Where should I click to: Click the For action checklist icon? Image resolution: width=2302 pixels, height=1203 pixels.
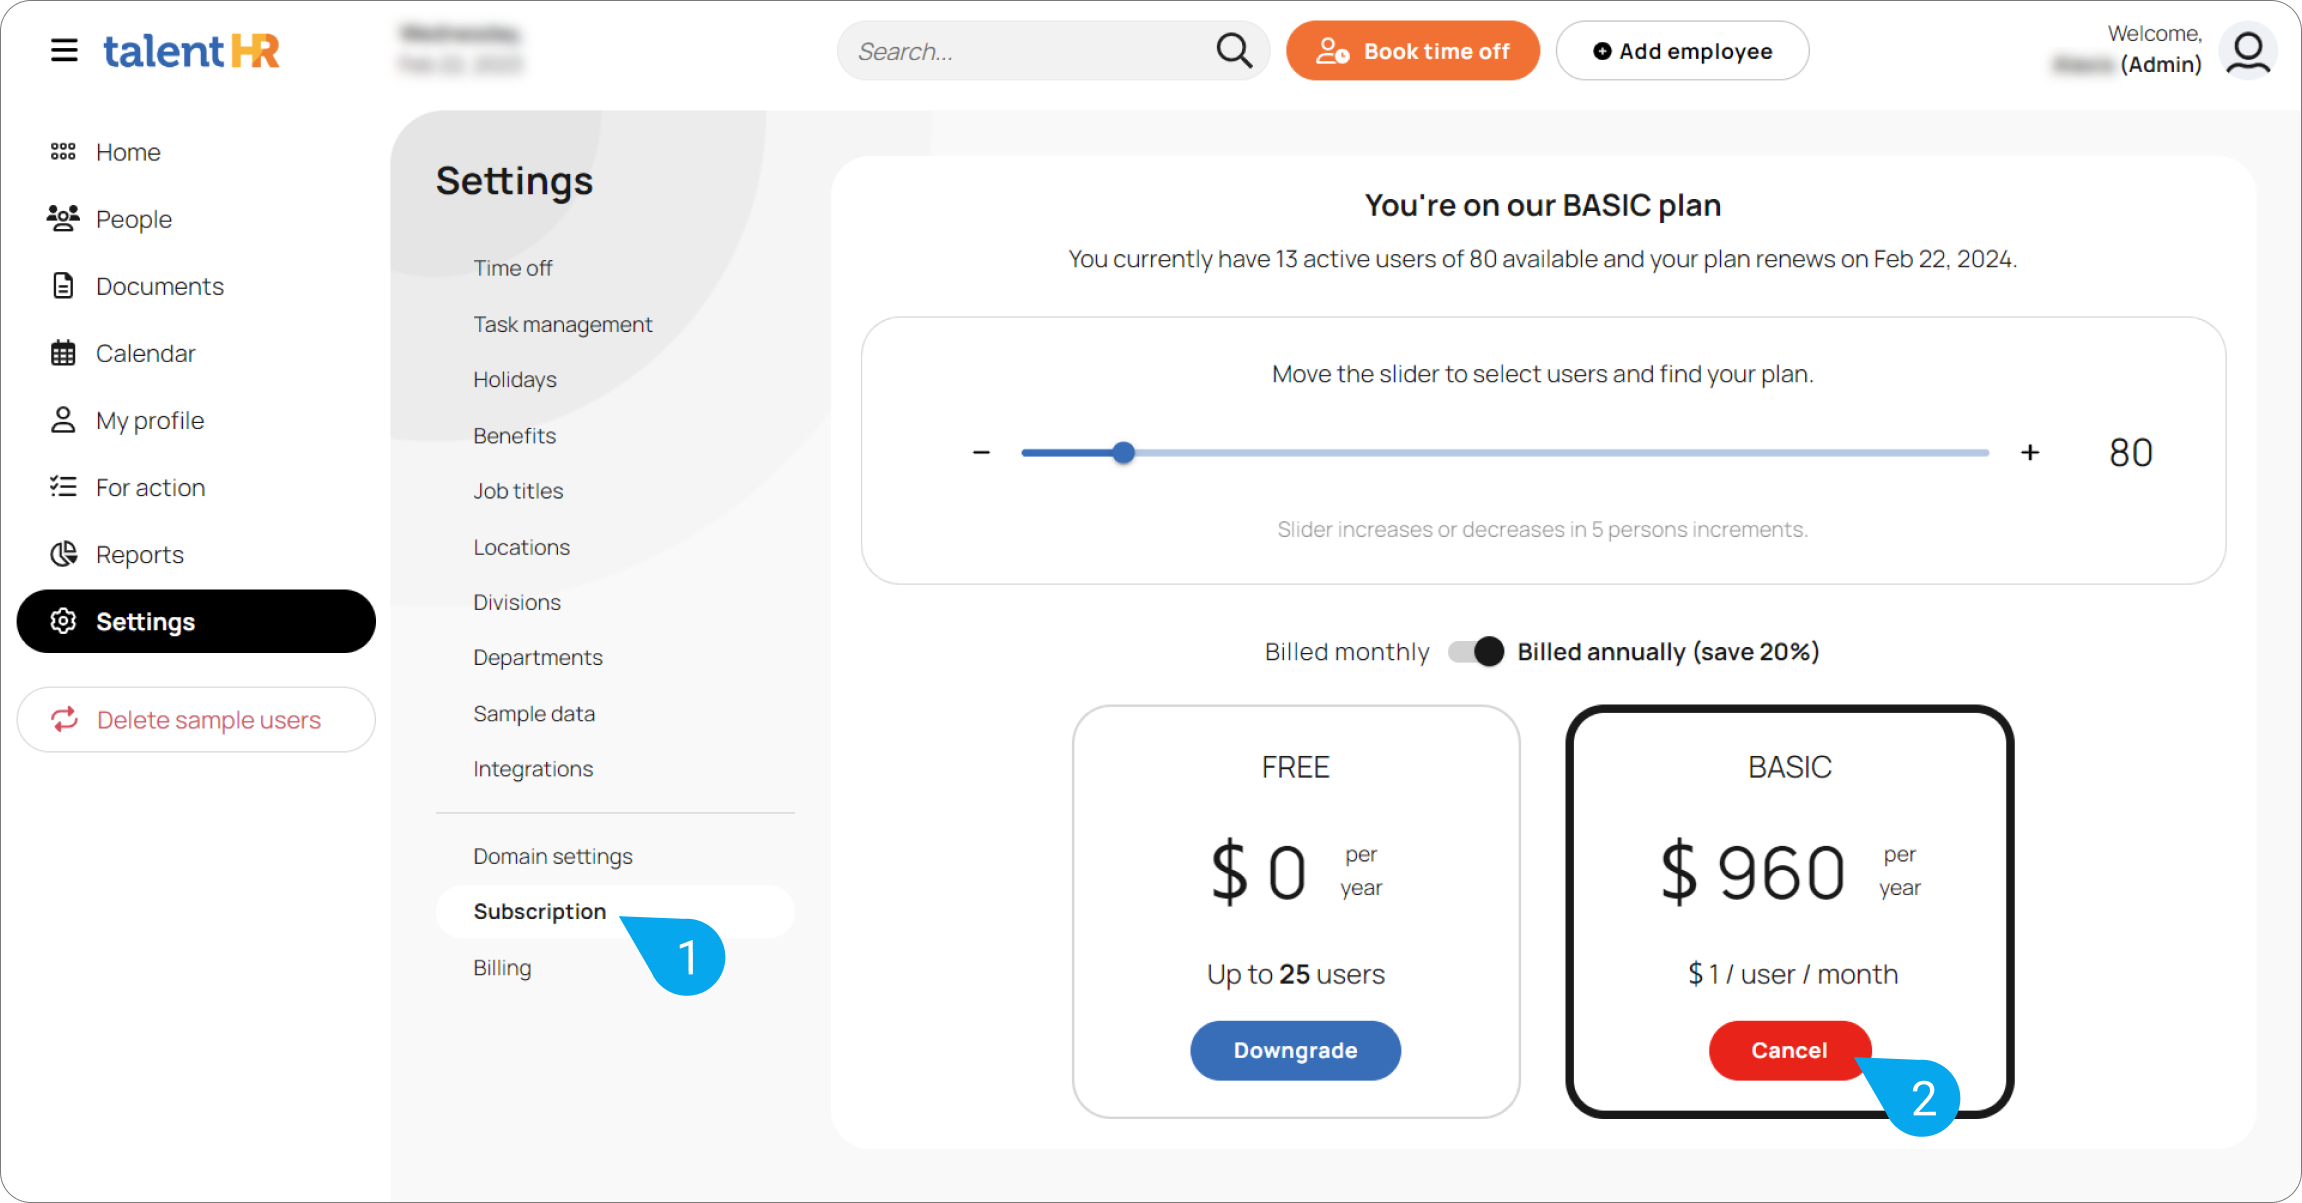coord(63,487)
